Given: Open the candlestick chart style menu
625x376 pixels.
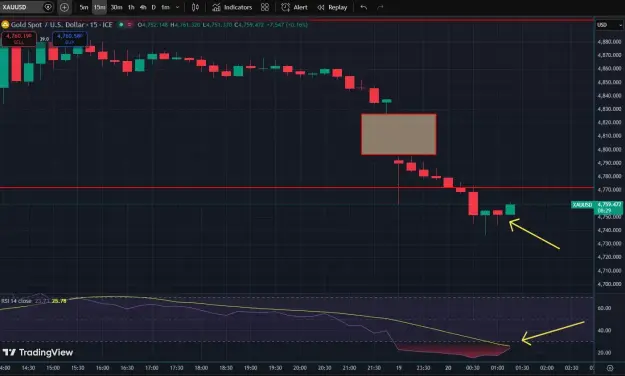Looking at the screenshot, I should 195,7.
